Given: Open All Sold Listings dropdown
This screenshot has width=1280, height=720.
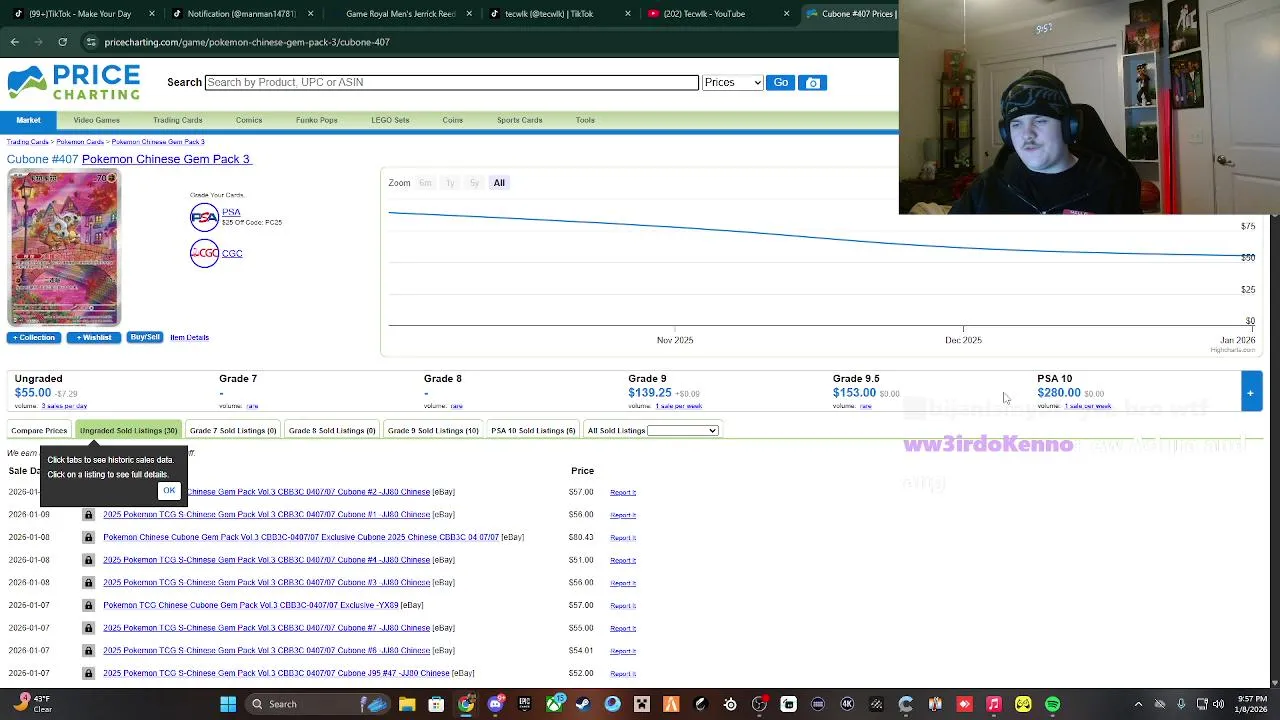Looking at the screenshot, I should pos(682,431).
